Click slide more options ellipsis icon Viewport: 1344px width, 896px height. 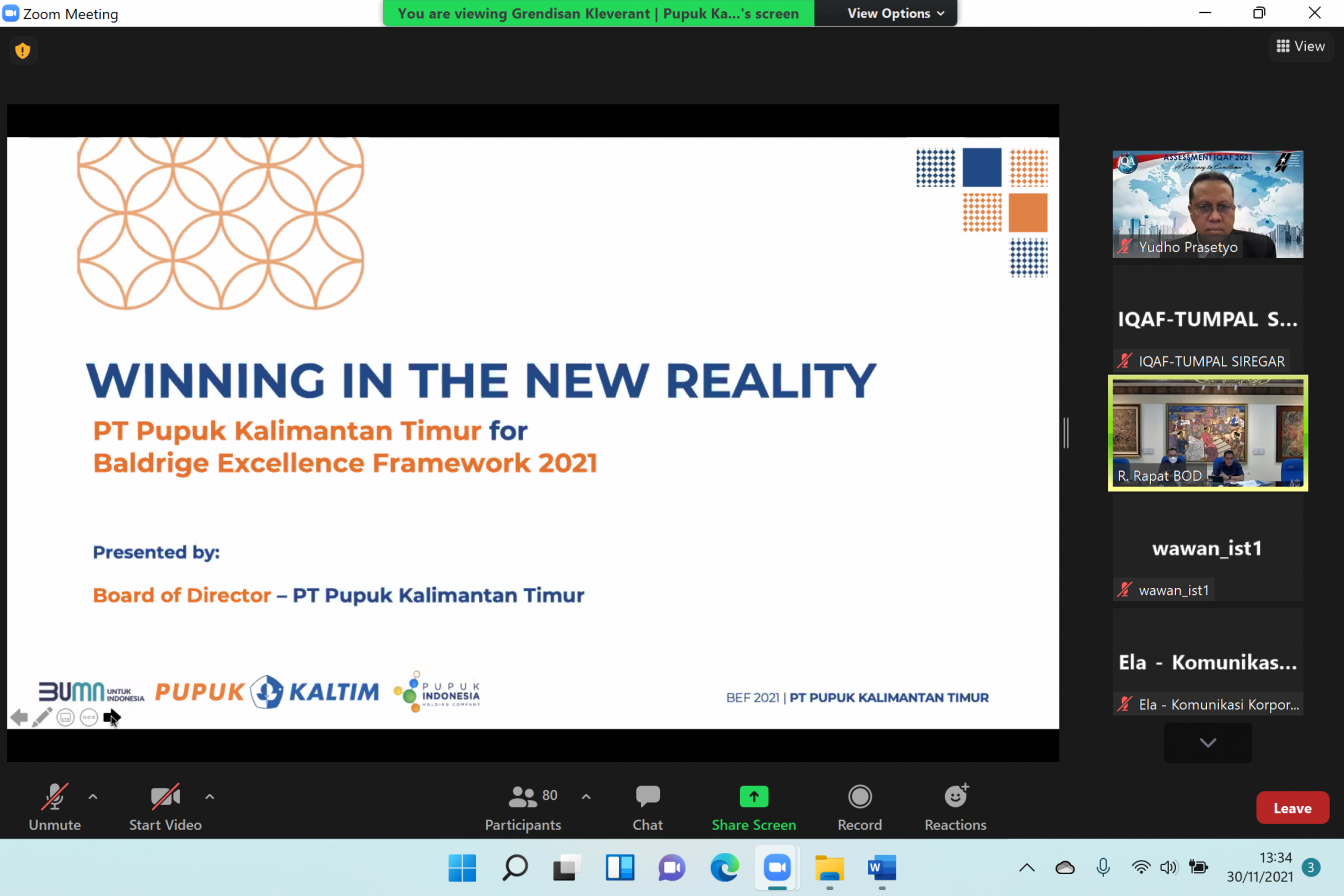[89, 717]
